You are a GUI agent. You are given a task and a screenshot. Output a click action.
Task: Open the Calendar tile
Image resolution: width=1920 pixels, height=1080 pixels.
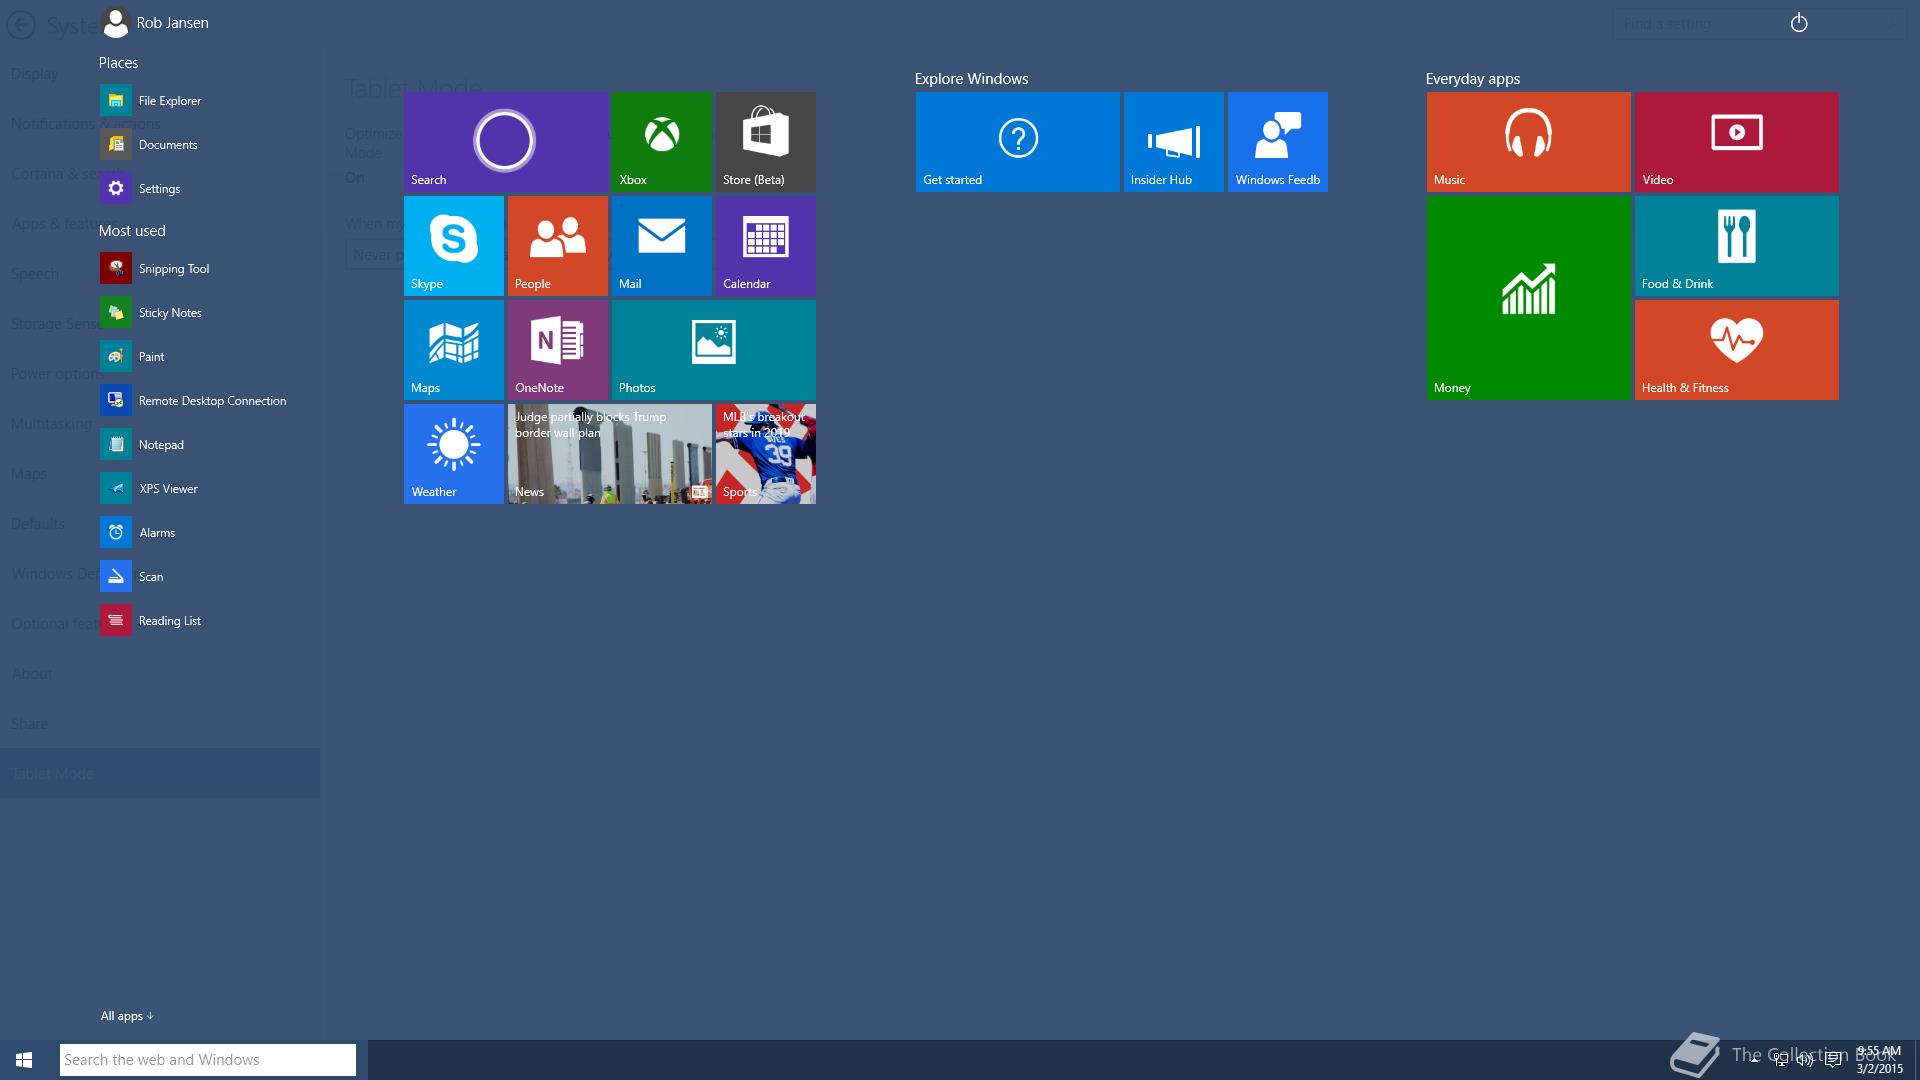point(766,246)
